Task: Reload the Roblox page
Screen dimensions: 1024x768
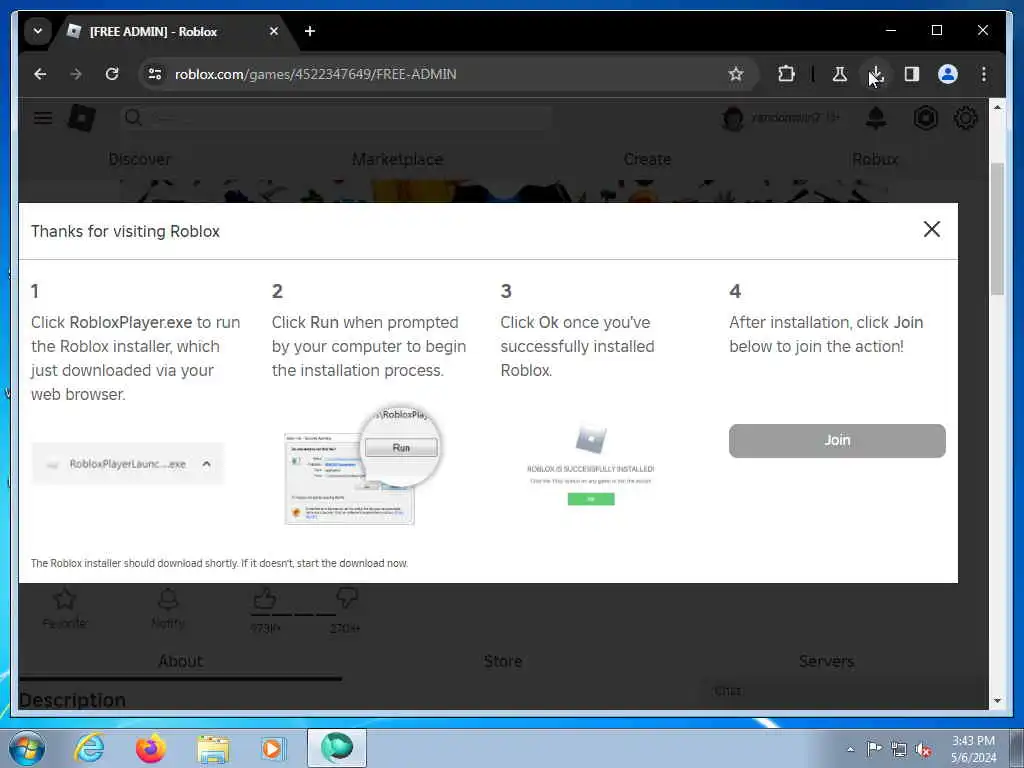Action: 112,74
